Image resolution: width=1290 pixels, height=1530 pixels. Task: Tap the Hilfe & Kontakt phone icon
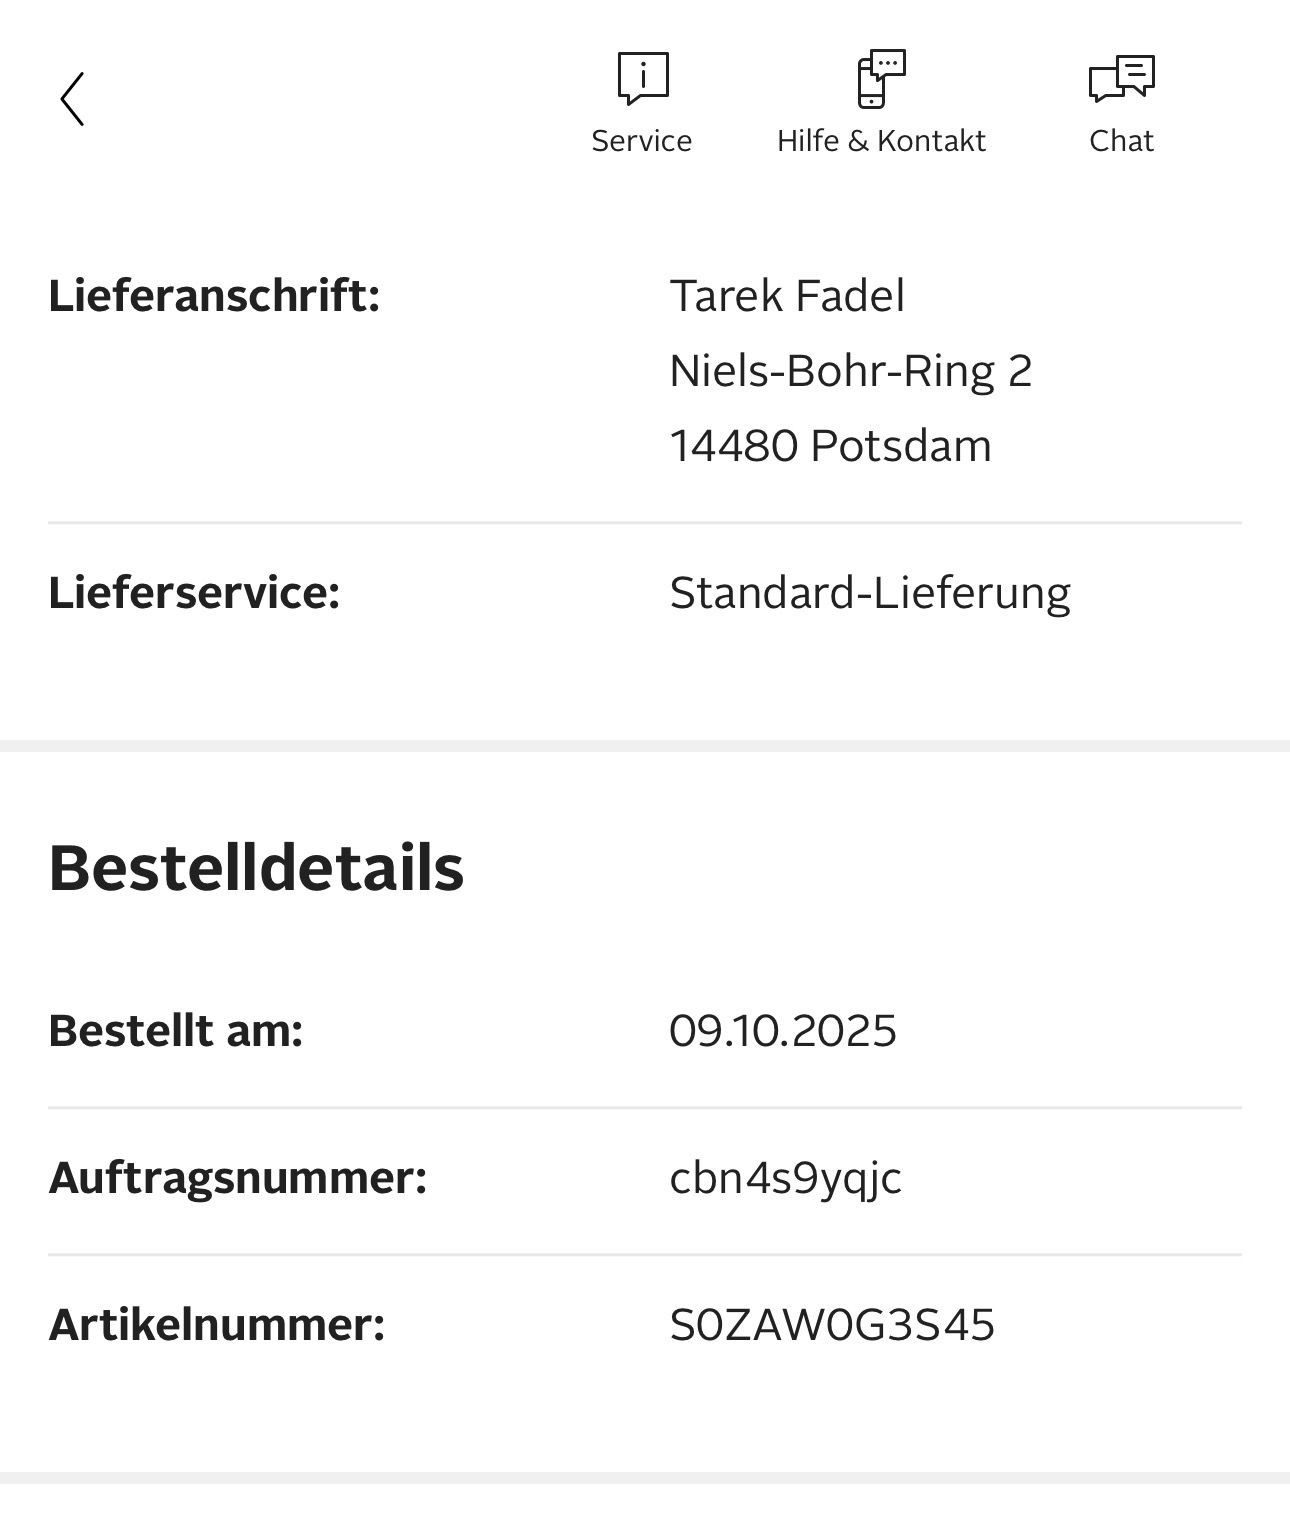pos(881,78)
